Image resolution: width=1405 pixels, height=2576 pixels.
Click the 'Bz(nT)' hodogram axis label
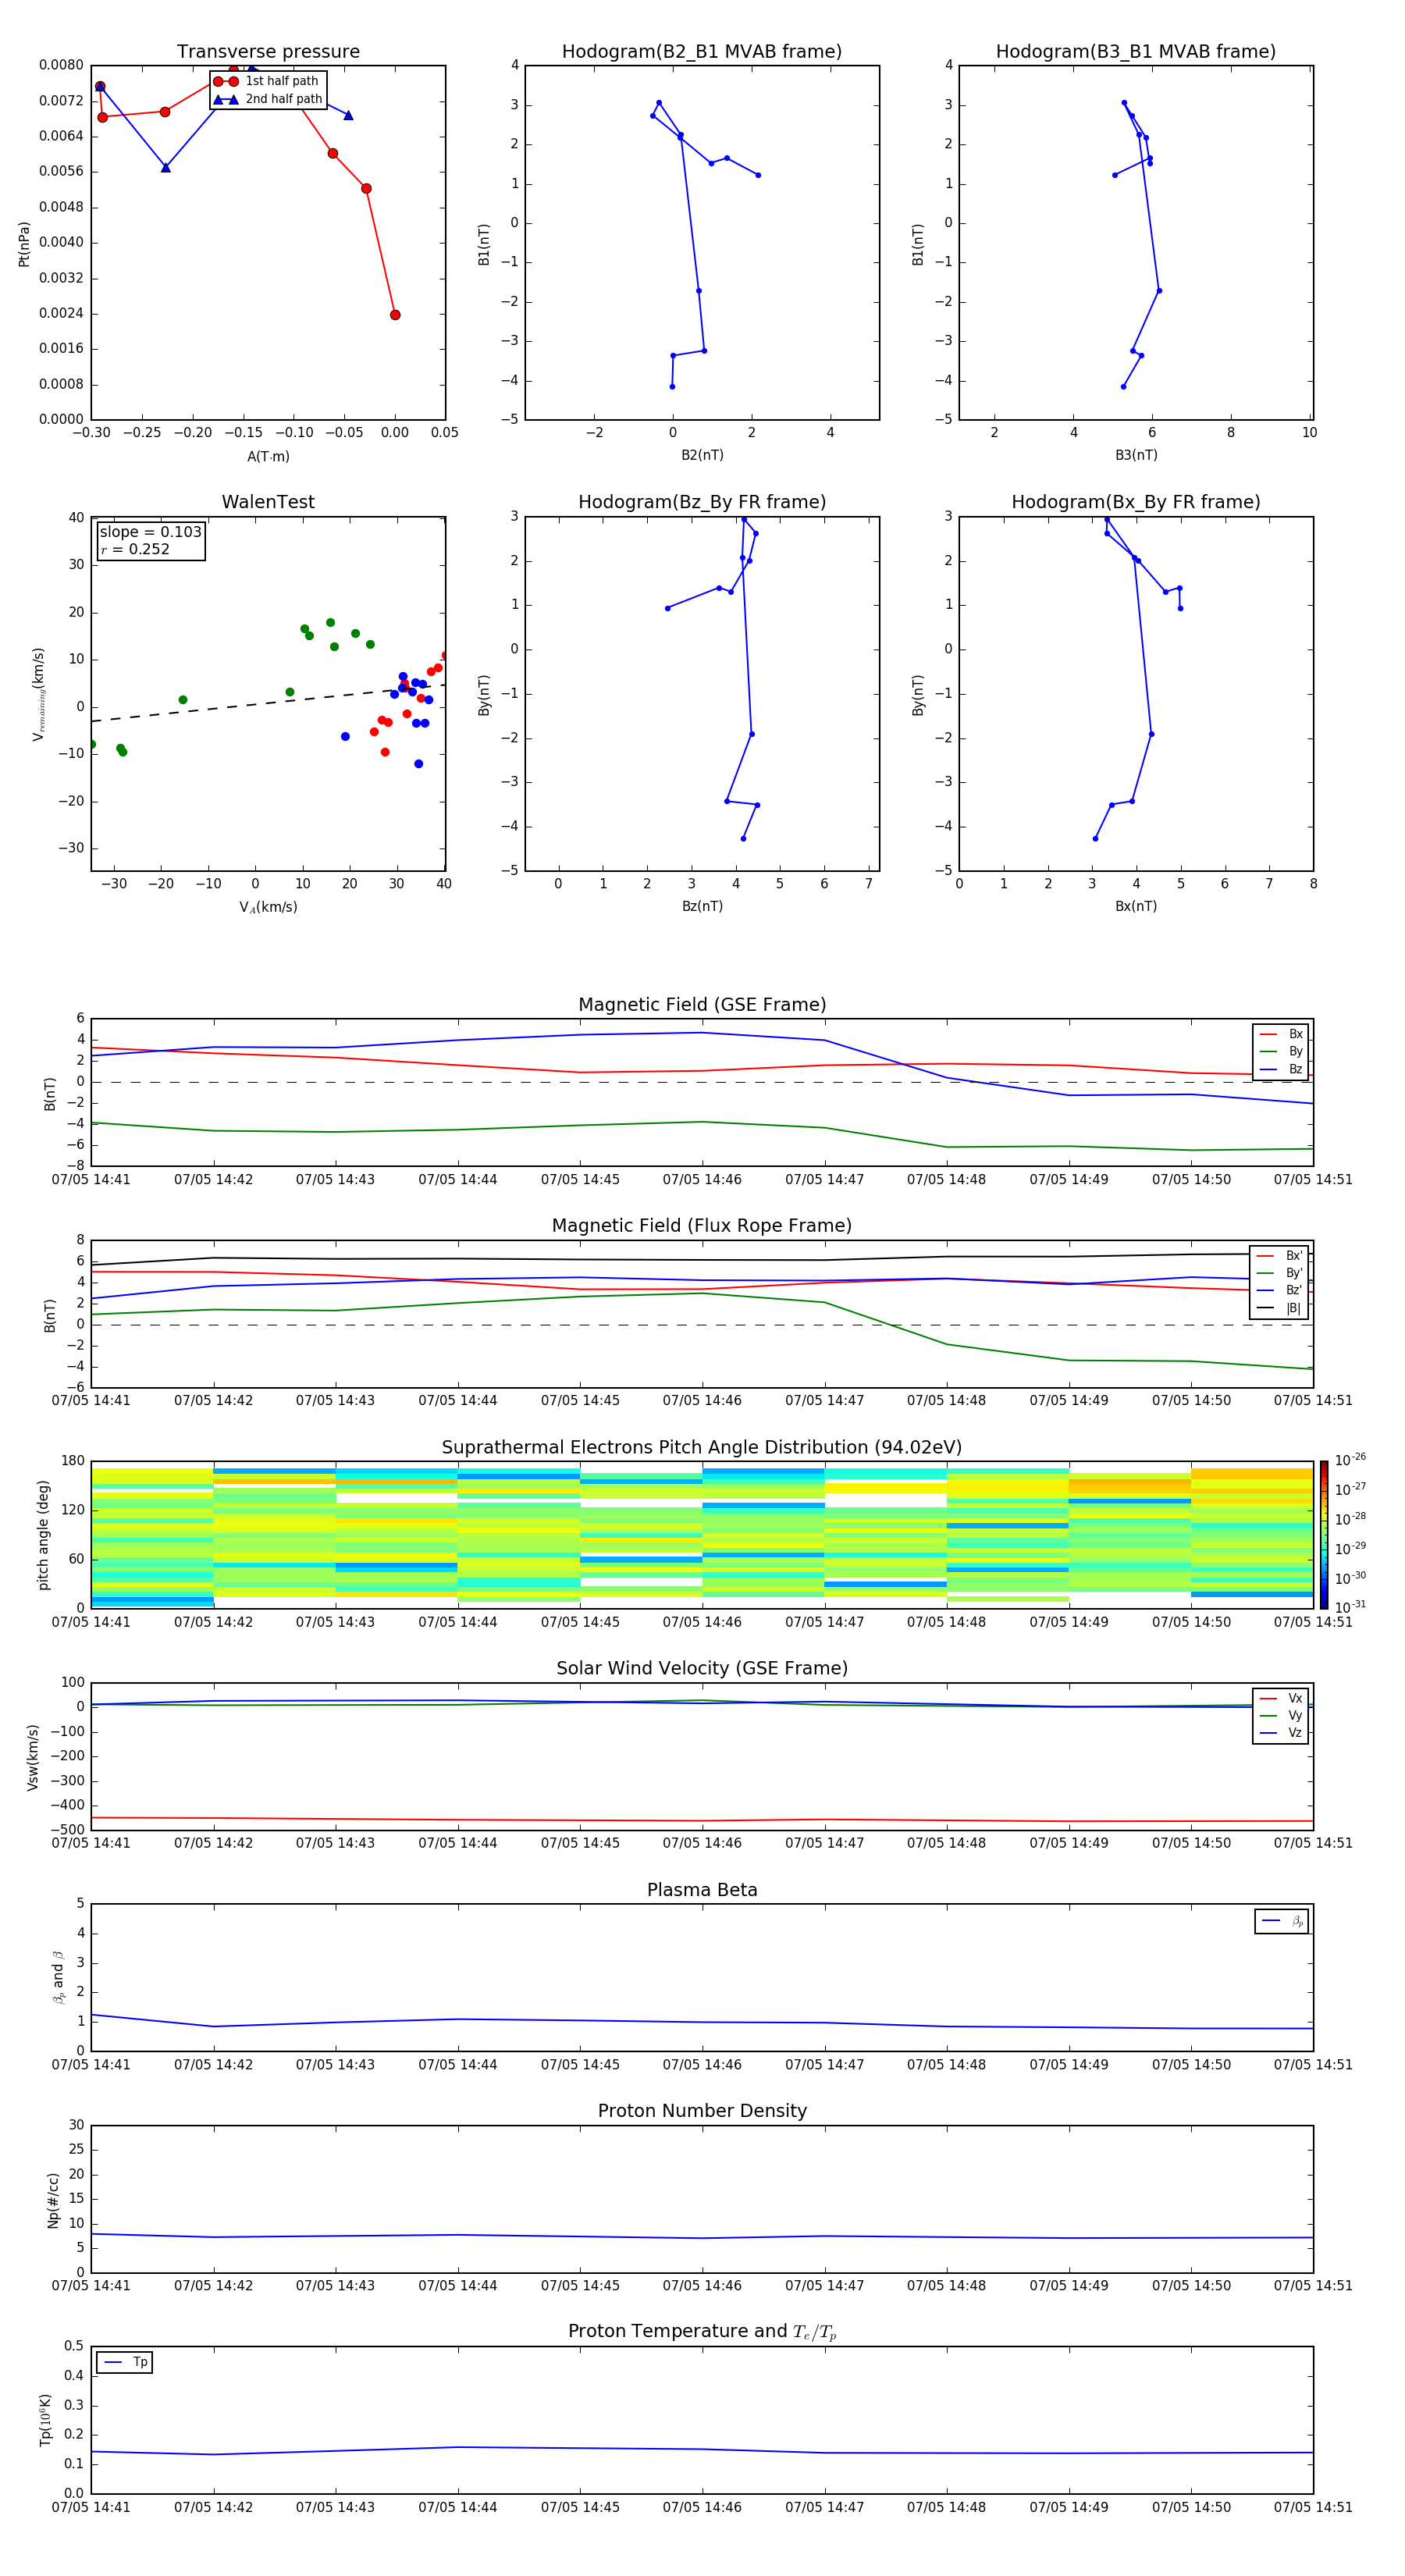tap(702, 906)
